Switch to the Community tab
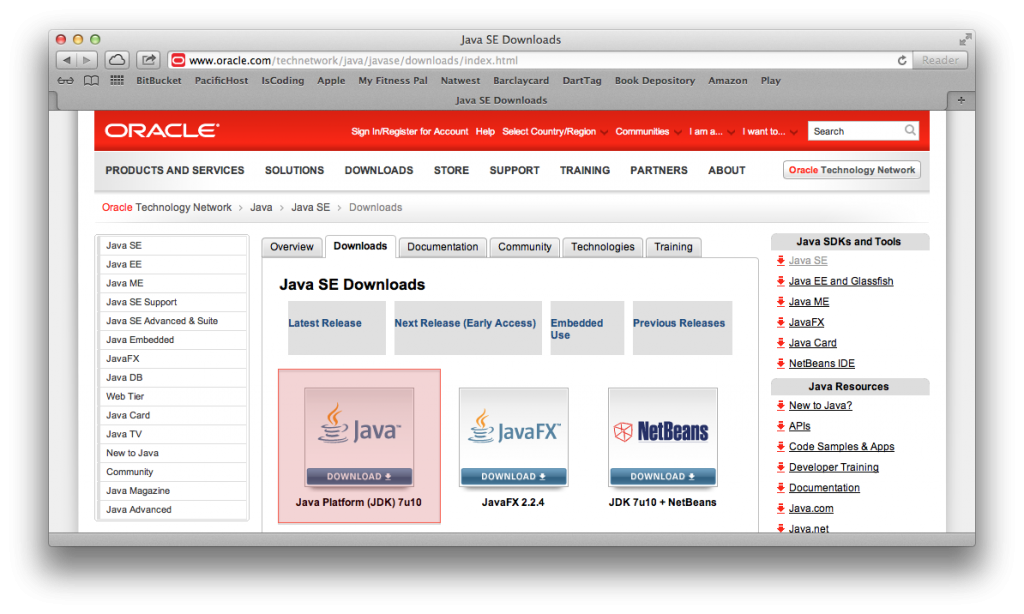The height and width of the screenshot is (614, 1024). tap(524, 247)
